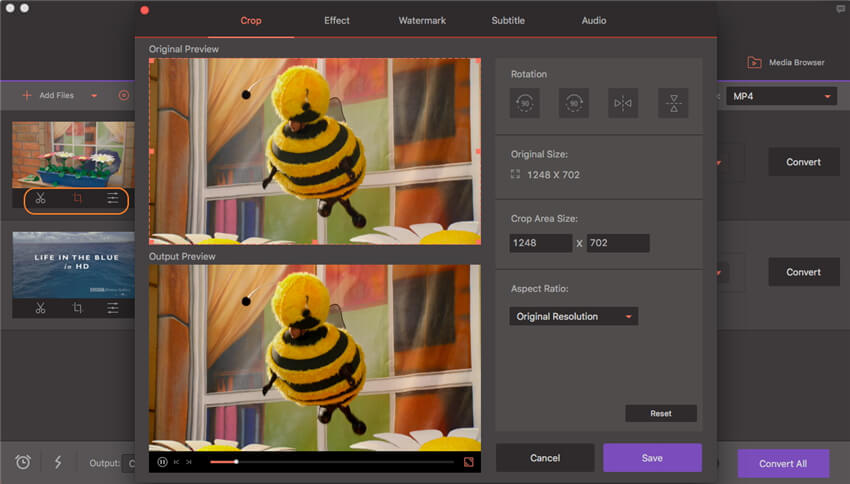Open effects settings icon under bee video
The image size is (850, 484).
[113, 198]
